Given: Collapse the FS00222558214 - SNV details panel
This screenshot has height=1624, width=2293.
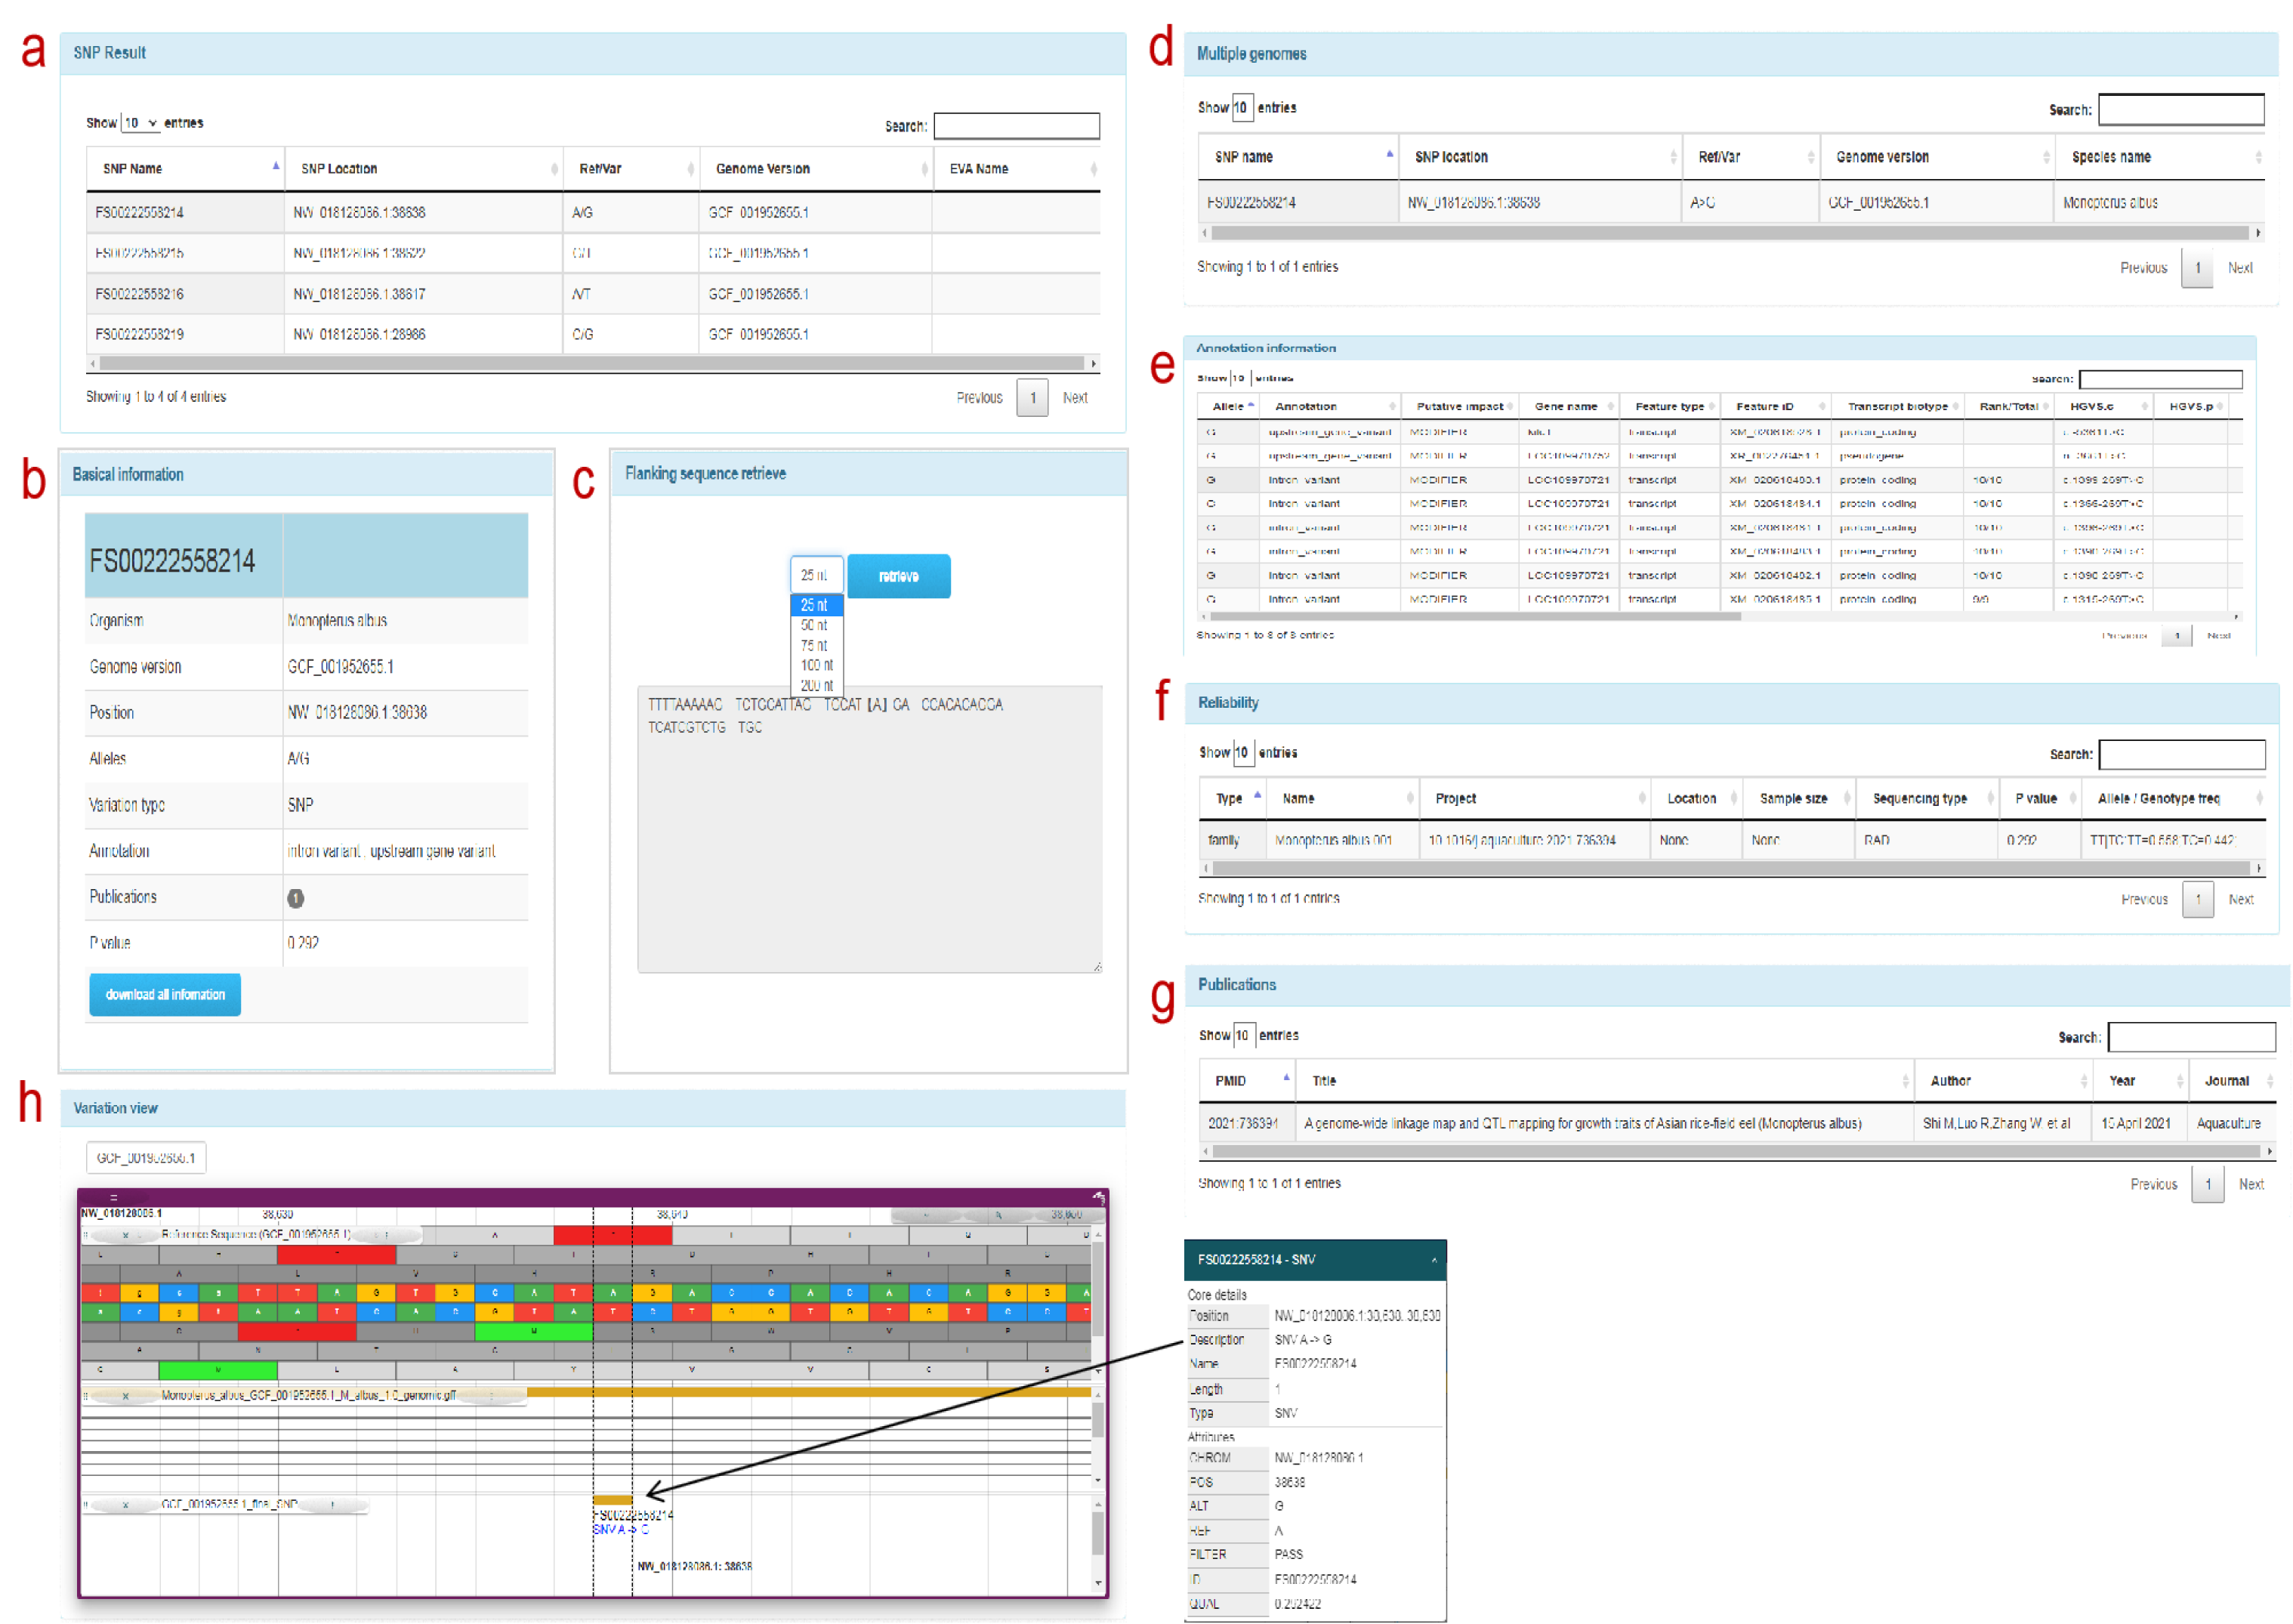Looking at the screenshot, I should (1434, 1260).
